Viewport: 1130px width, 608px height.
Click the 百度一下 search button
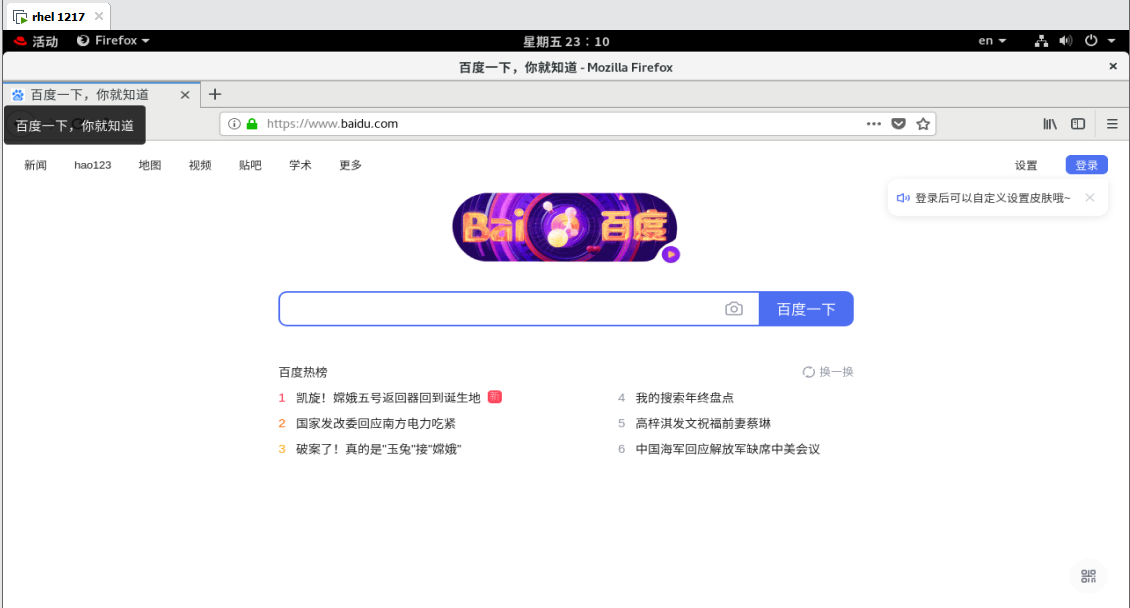pyautogui.click(x=806, y=309)
